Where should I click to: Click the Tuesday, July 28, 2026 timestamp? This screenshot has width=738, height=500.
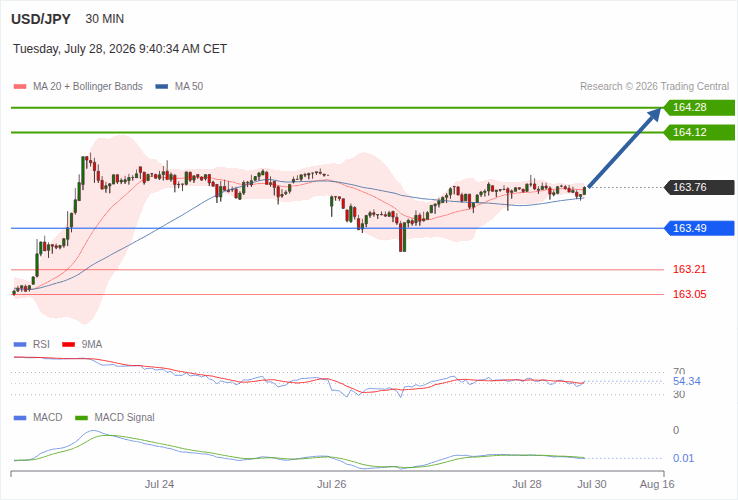pyautogui.click(x=120, y=49)
